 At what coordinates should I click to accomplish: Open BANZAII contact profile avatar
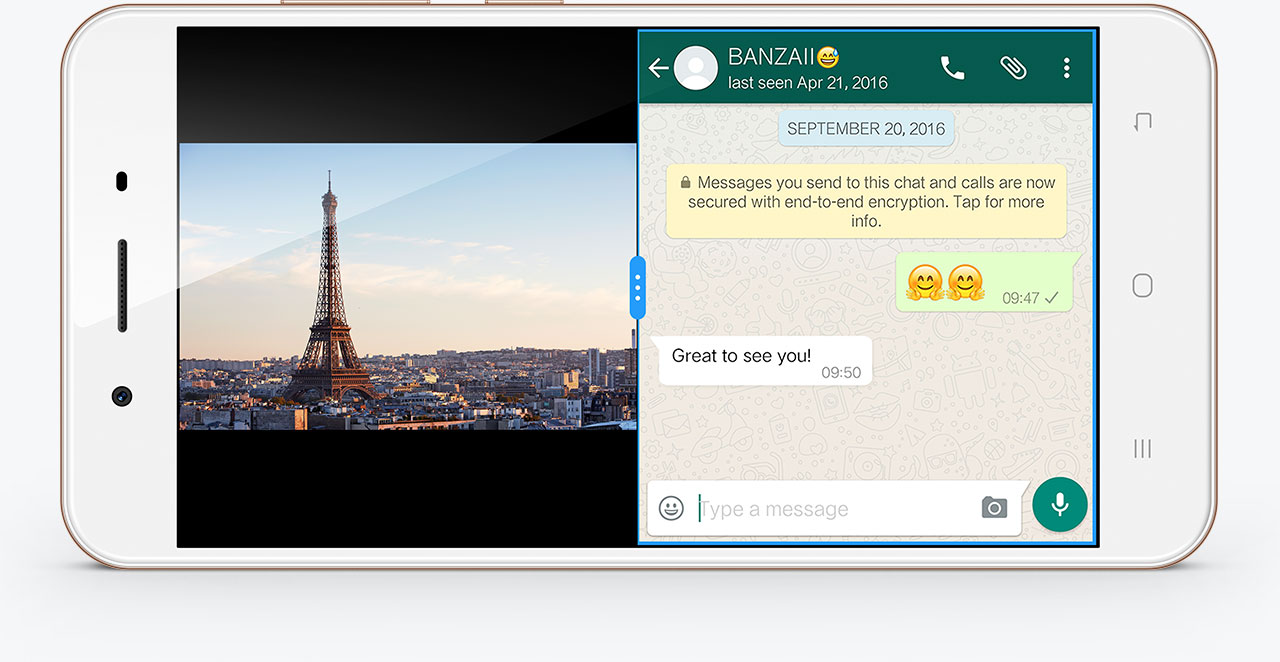696,68
